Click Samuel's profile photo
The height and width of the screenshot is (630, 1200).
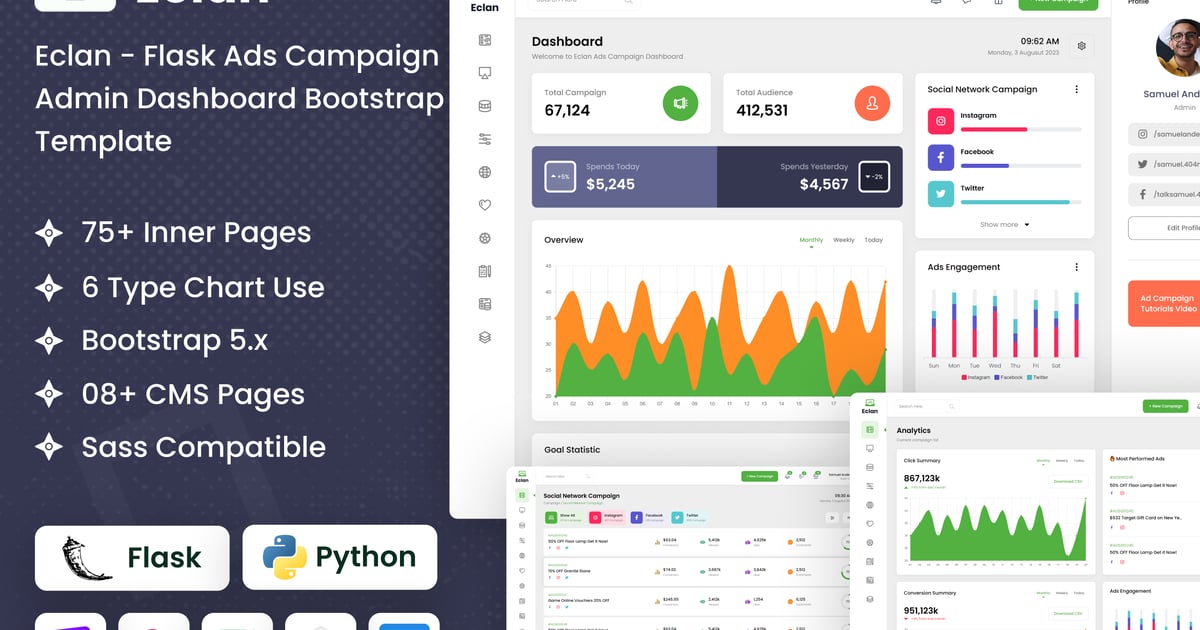[1178, 50]
